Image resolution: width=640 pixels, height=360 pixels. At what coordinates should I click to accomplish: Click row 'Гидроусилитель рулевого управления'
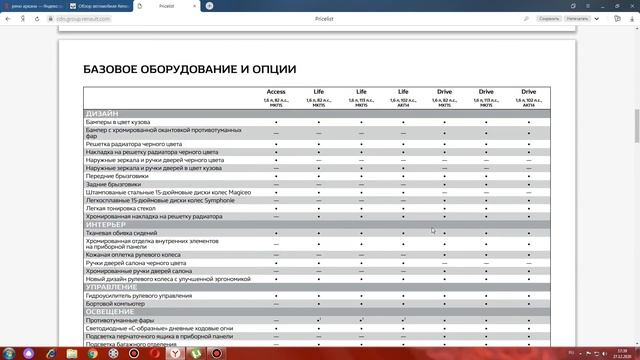click(317, 296)
